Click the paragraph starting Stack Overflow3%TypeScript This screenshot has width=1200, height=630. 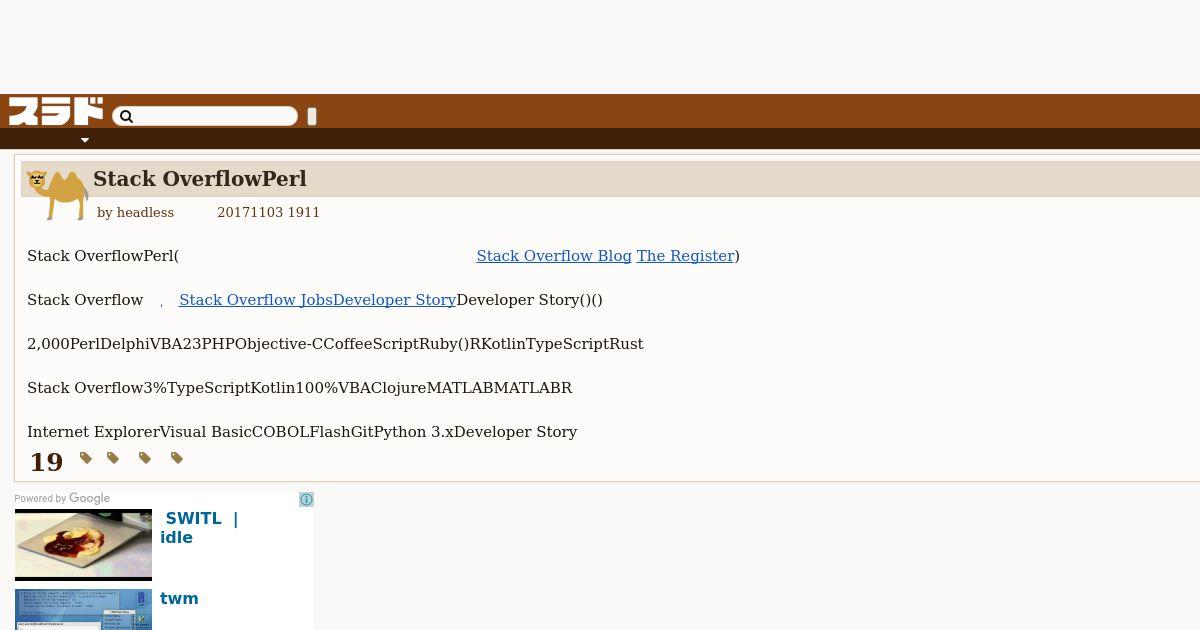coord(300,388)
